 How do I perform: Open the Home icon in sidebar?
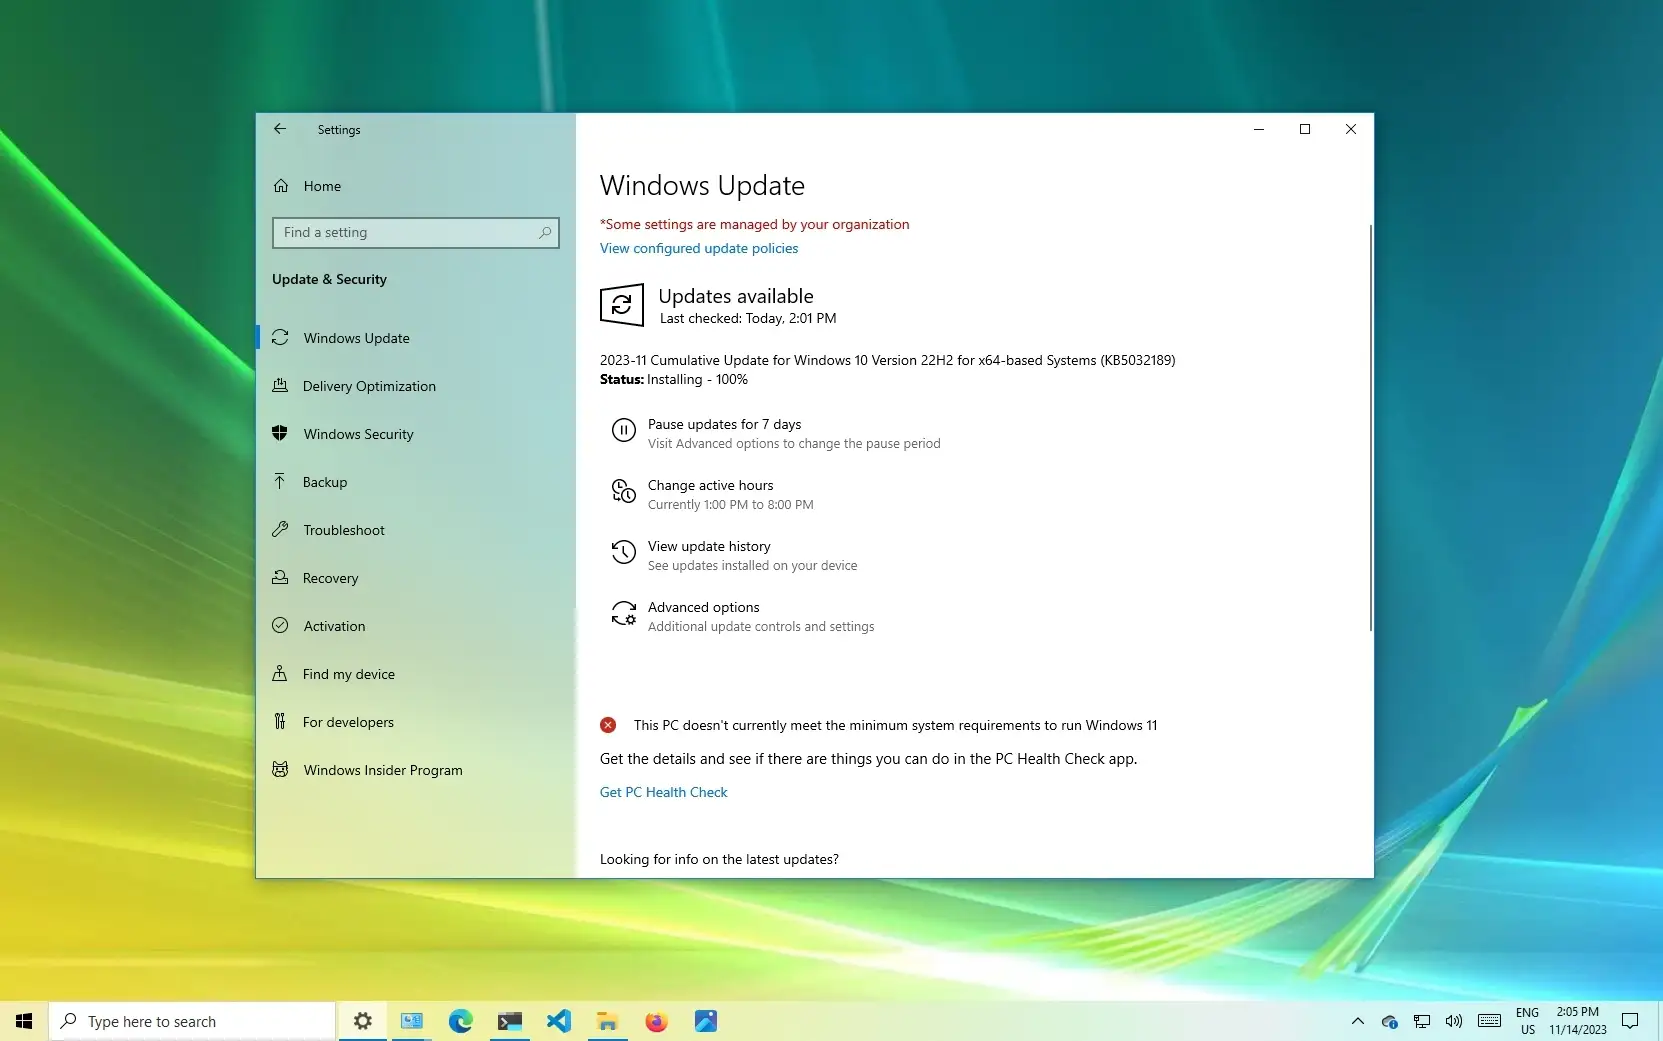[x=281, y=186]
